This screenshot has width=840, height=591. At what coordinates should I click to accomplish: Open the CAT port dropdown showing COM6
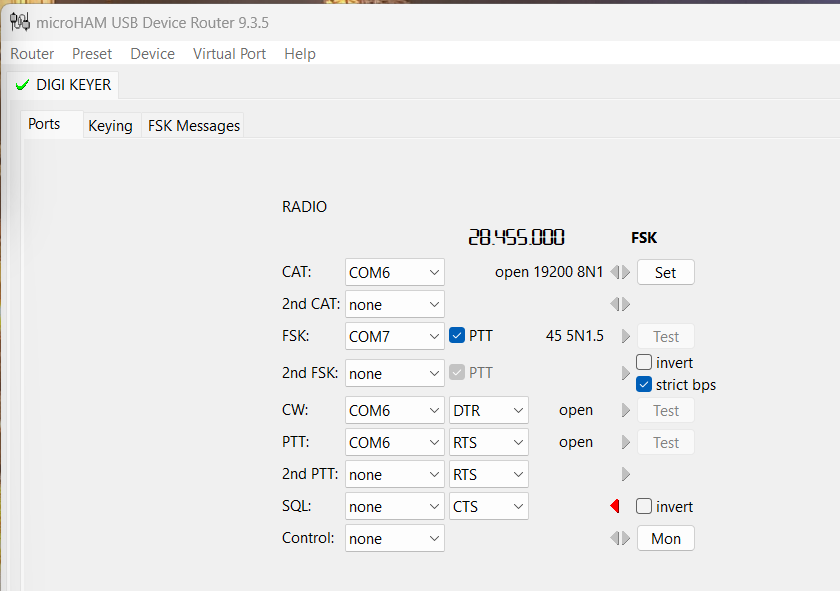[394, 272]
